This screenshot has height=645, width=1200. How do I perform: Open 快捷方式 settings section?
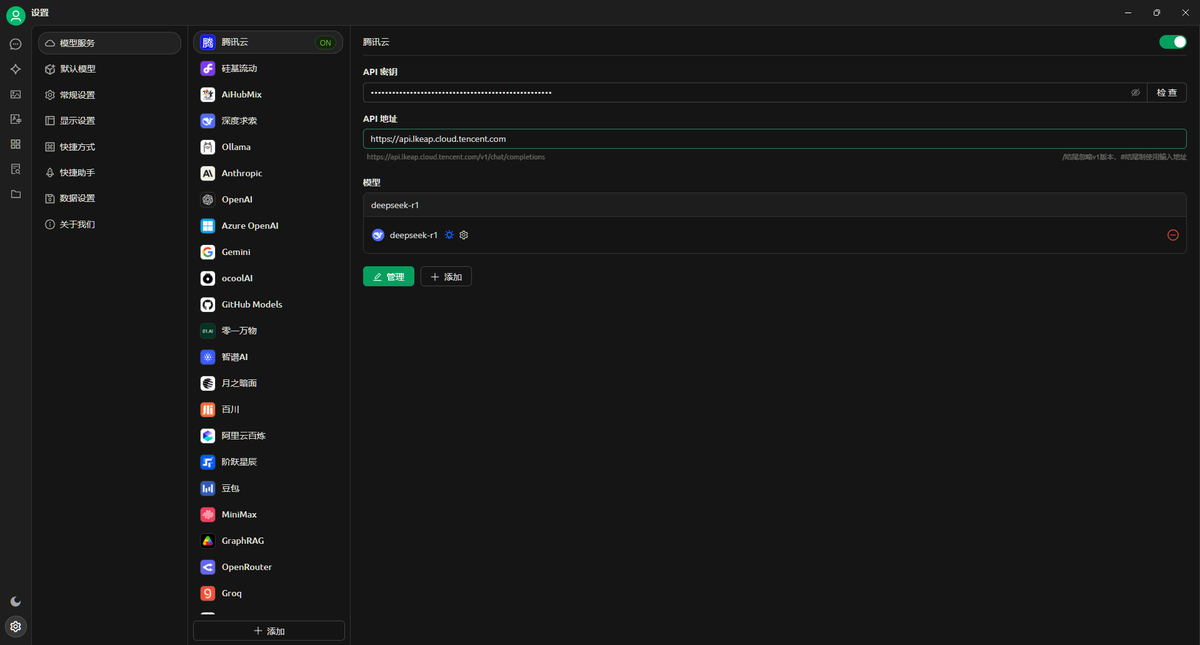[x=110, y=147]
